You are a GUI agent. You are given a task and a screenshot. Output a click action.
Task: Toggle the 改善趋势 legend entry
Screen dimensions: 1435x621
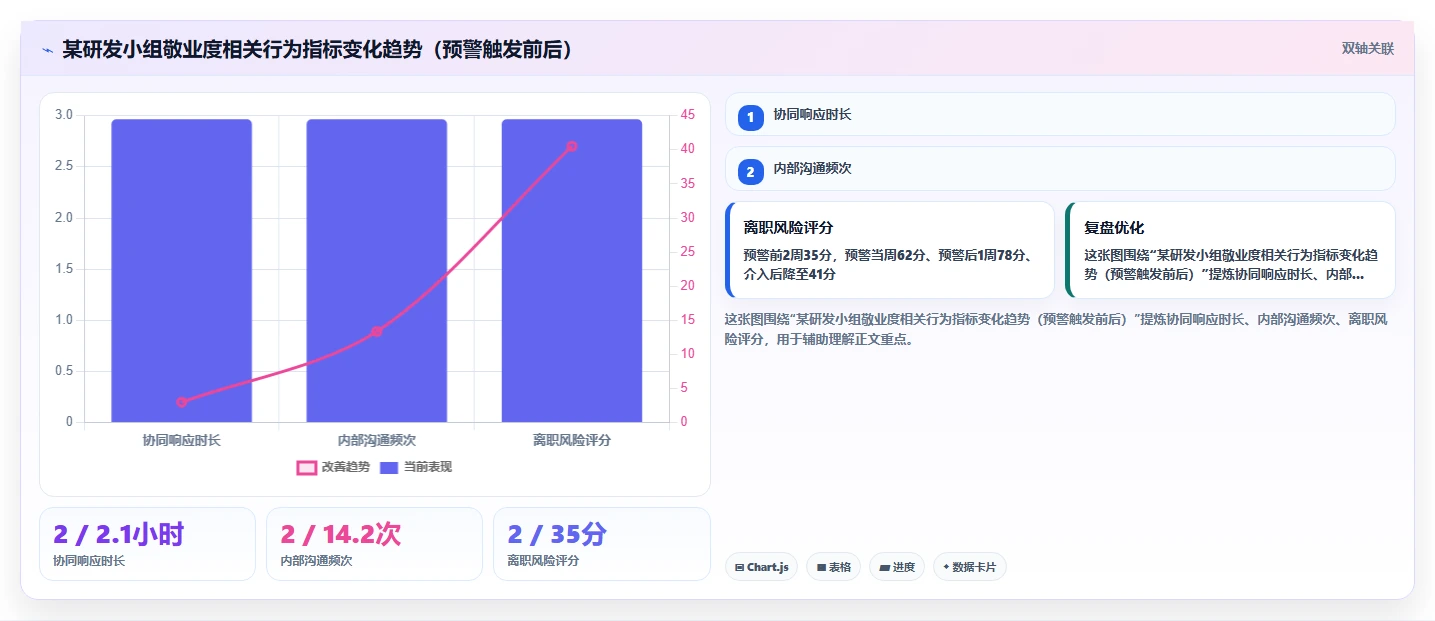334,467
